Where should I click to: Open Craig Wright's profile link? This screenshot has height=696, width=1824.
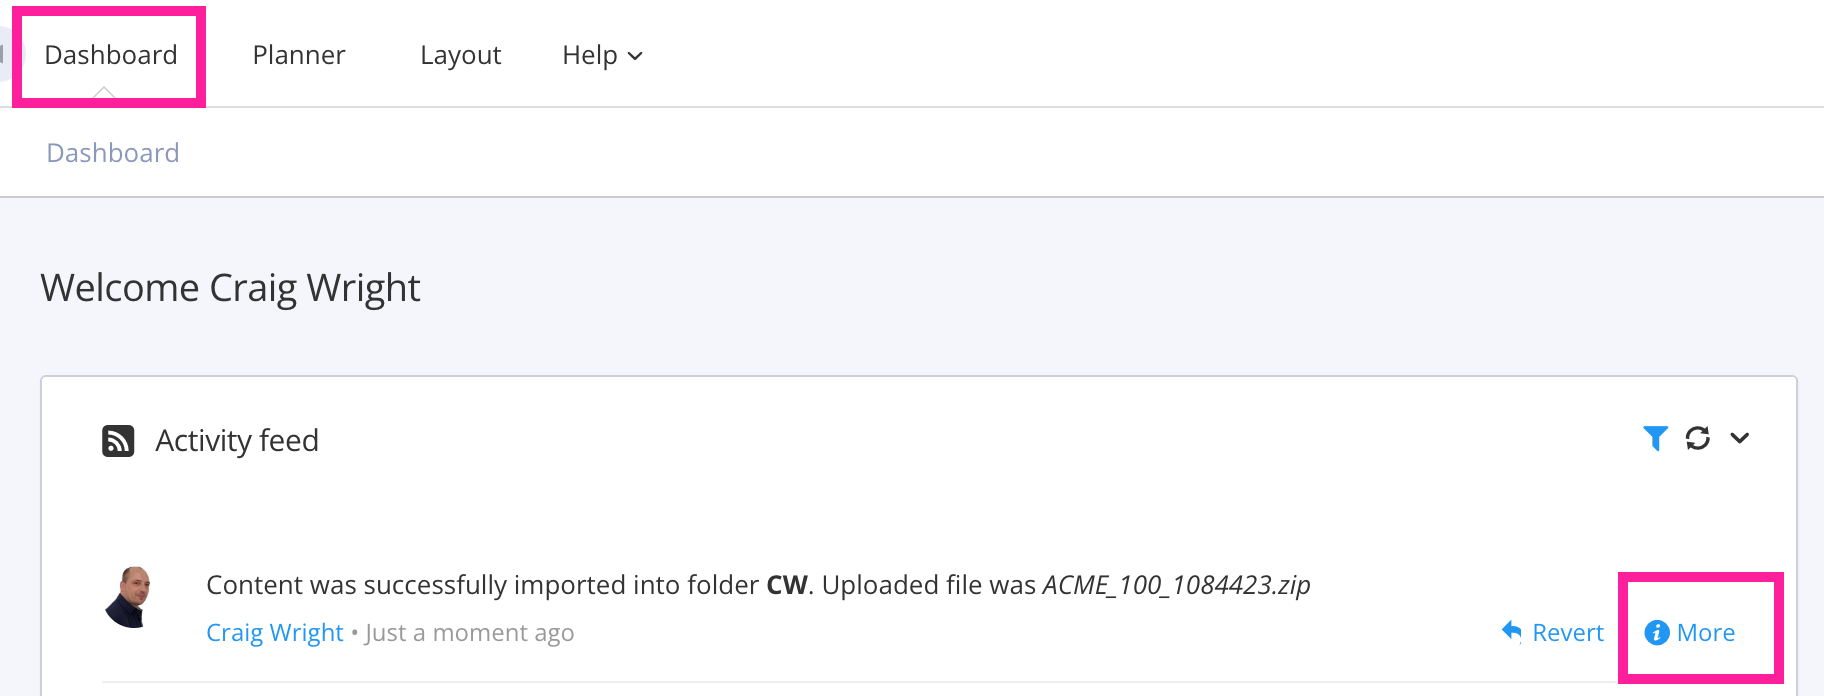(274, 631)
